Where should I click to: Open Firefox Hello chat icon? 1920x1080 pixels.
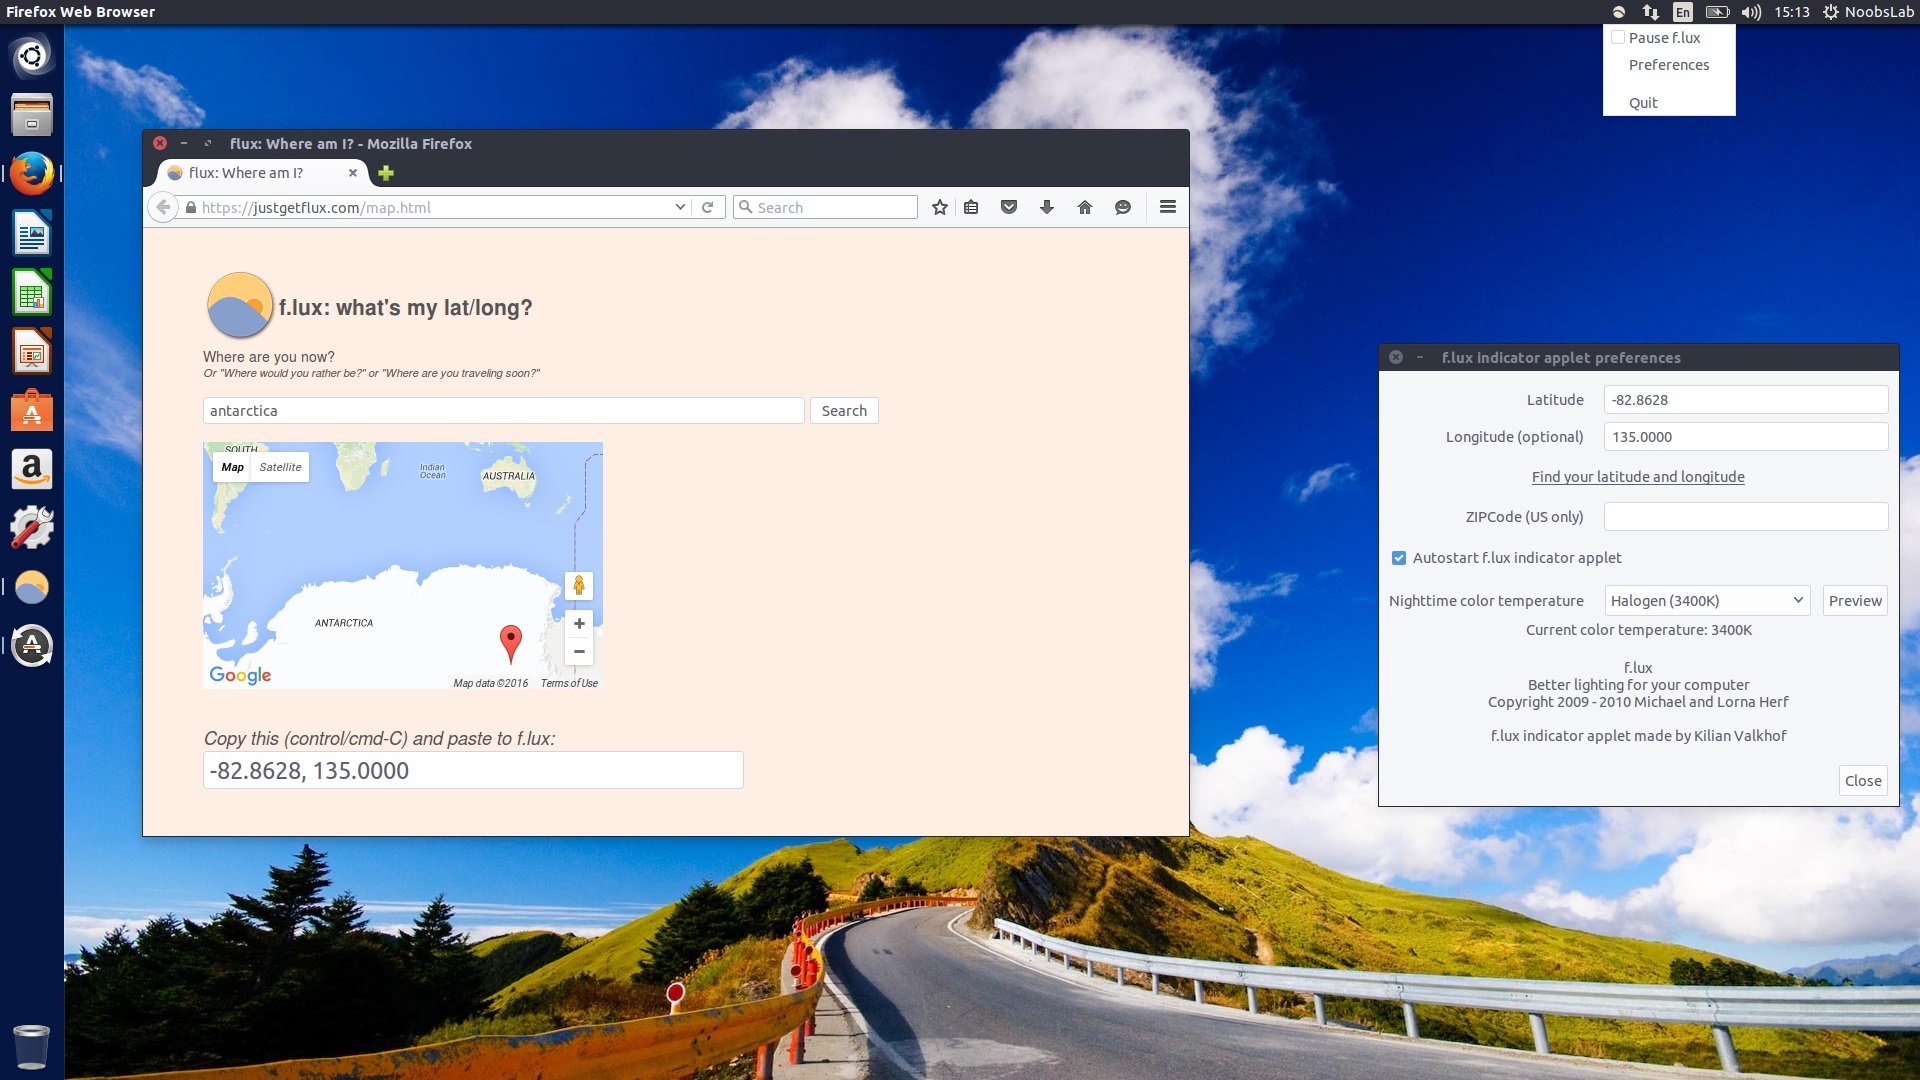click(1123, 207)
